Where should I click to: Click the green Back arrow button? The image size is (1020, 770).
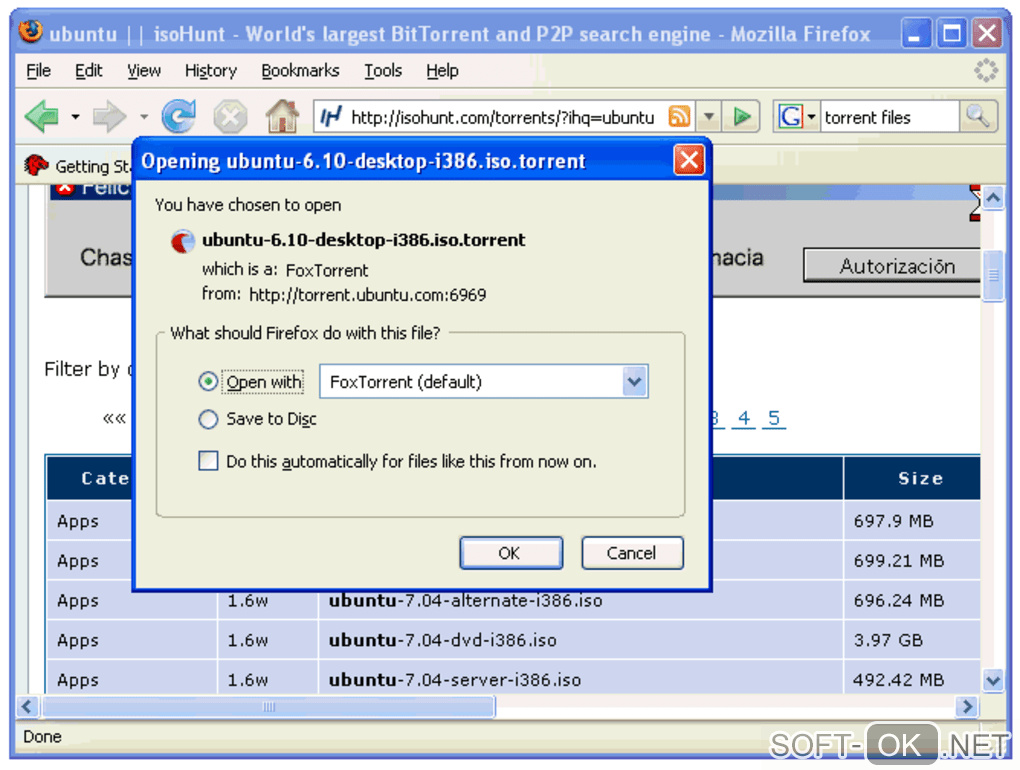43,117
